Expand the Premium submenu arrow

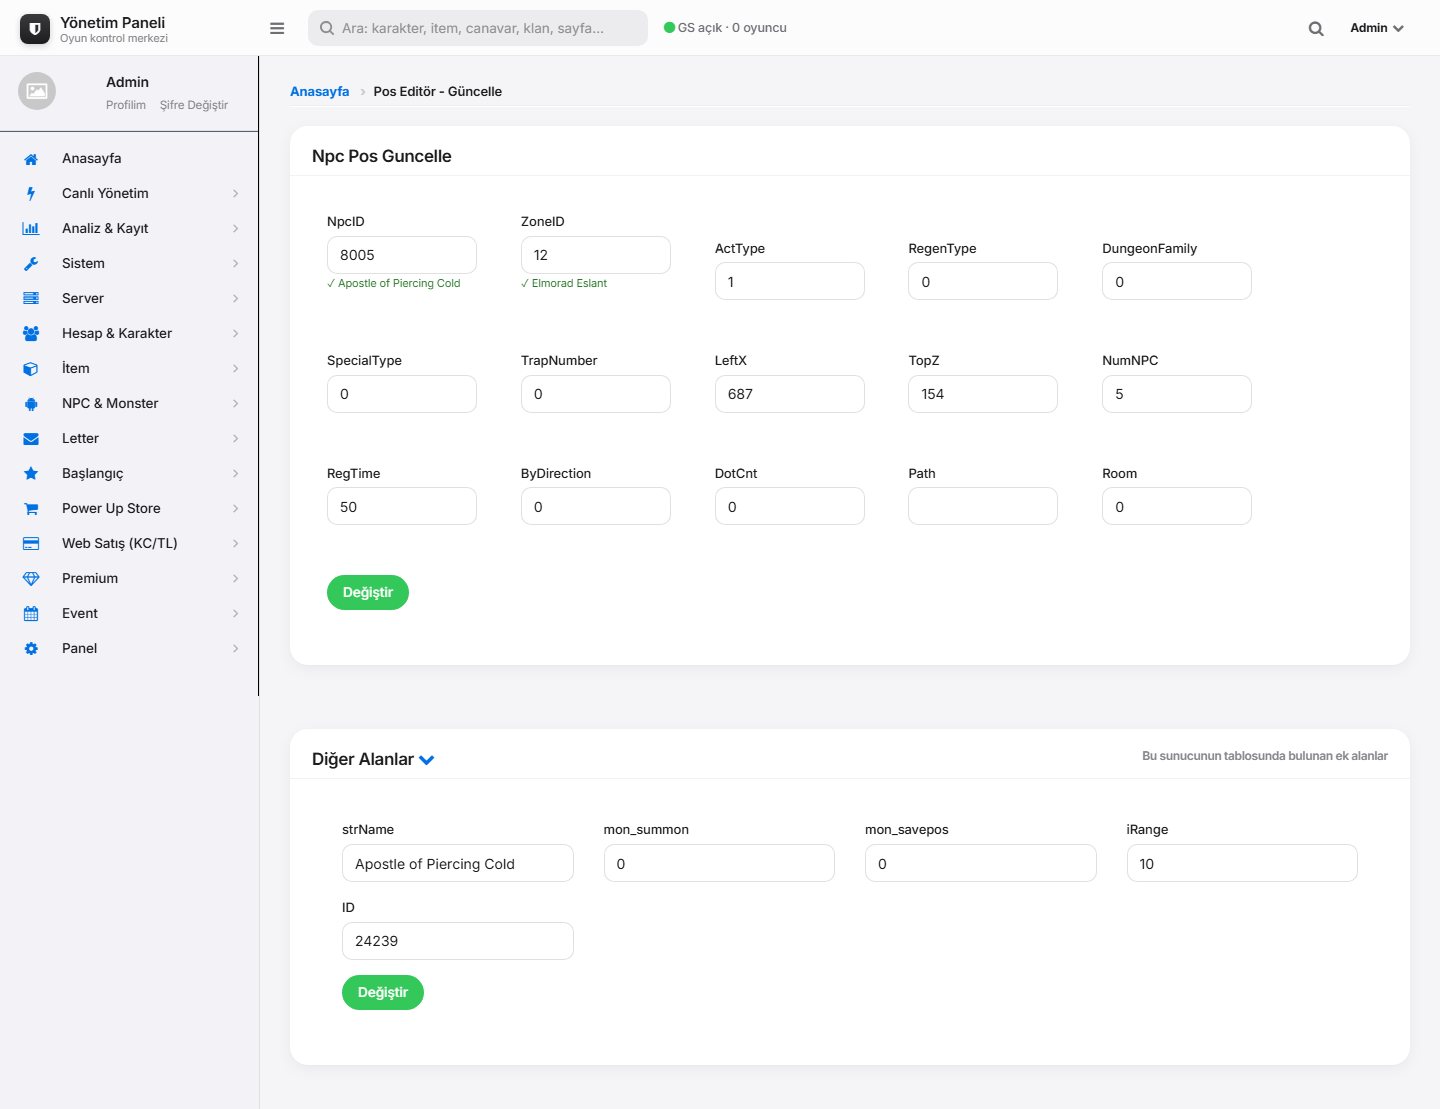tap(236, 579)
